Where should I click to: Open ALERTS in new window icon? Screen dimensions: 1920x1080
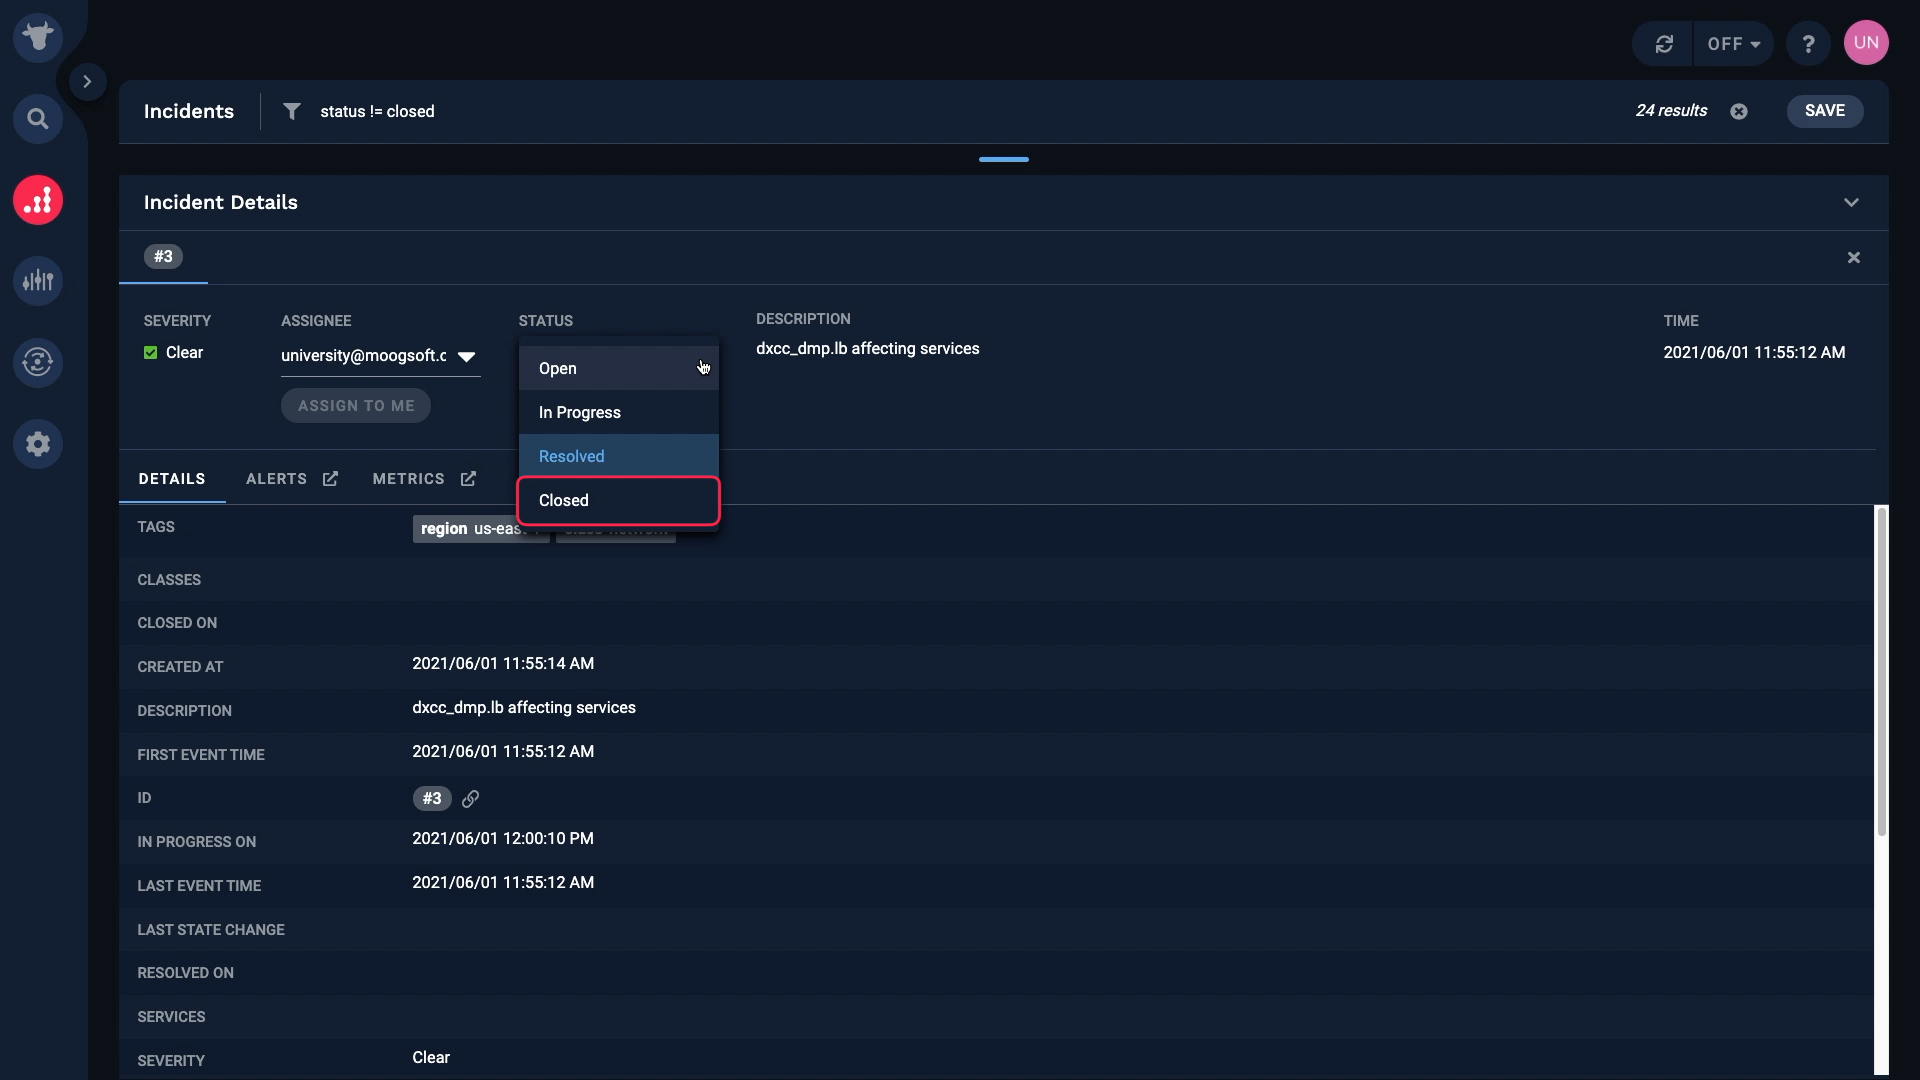click(330, 479)
